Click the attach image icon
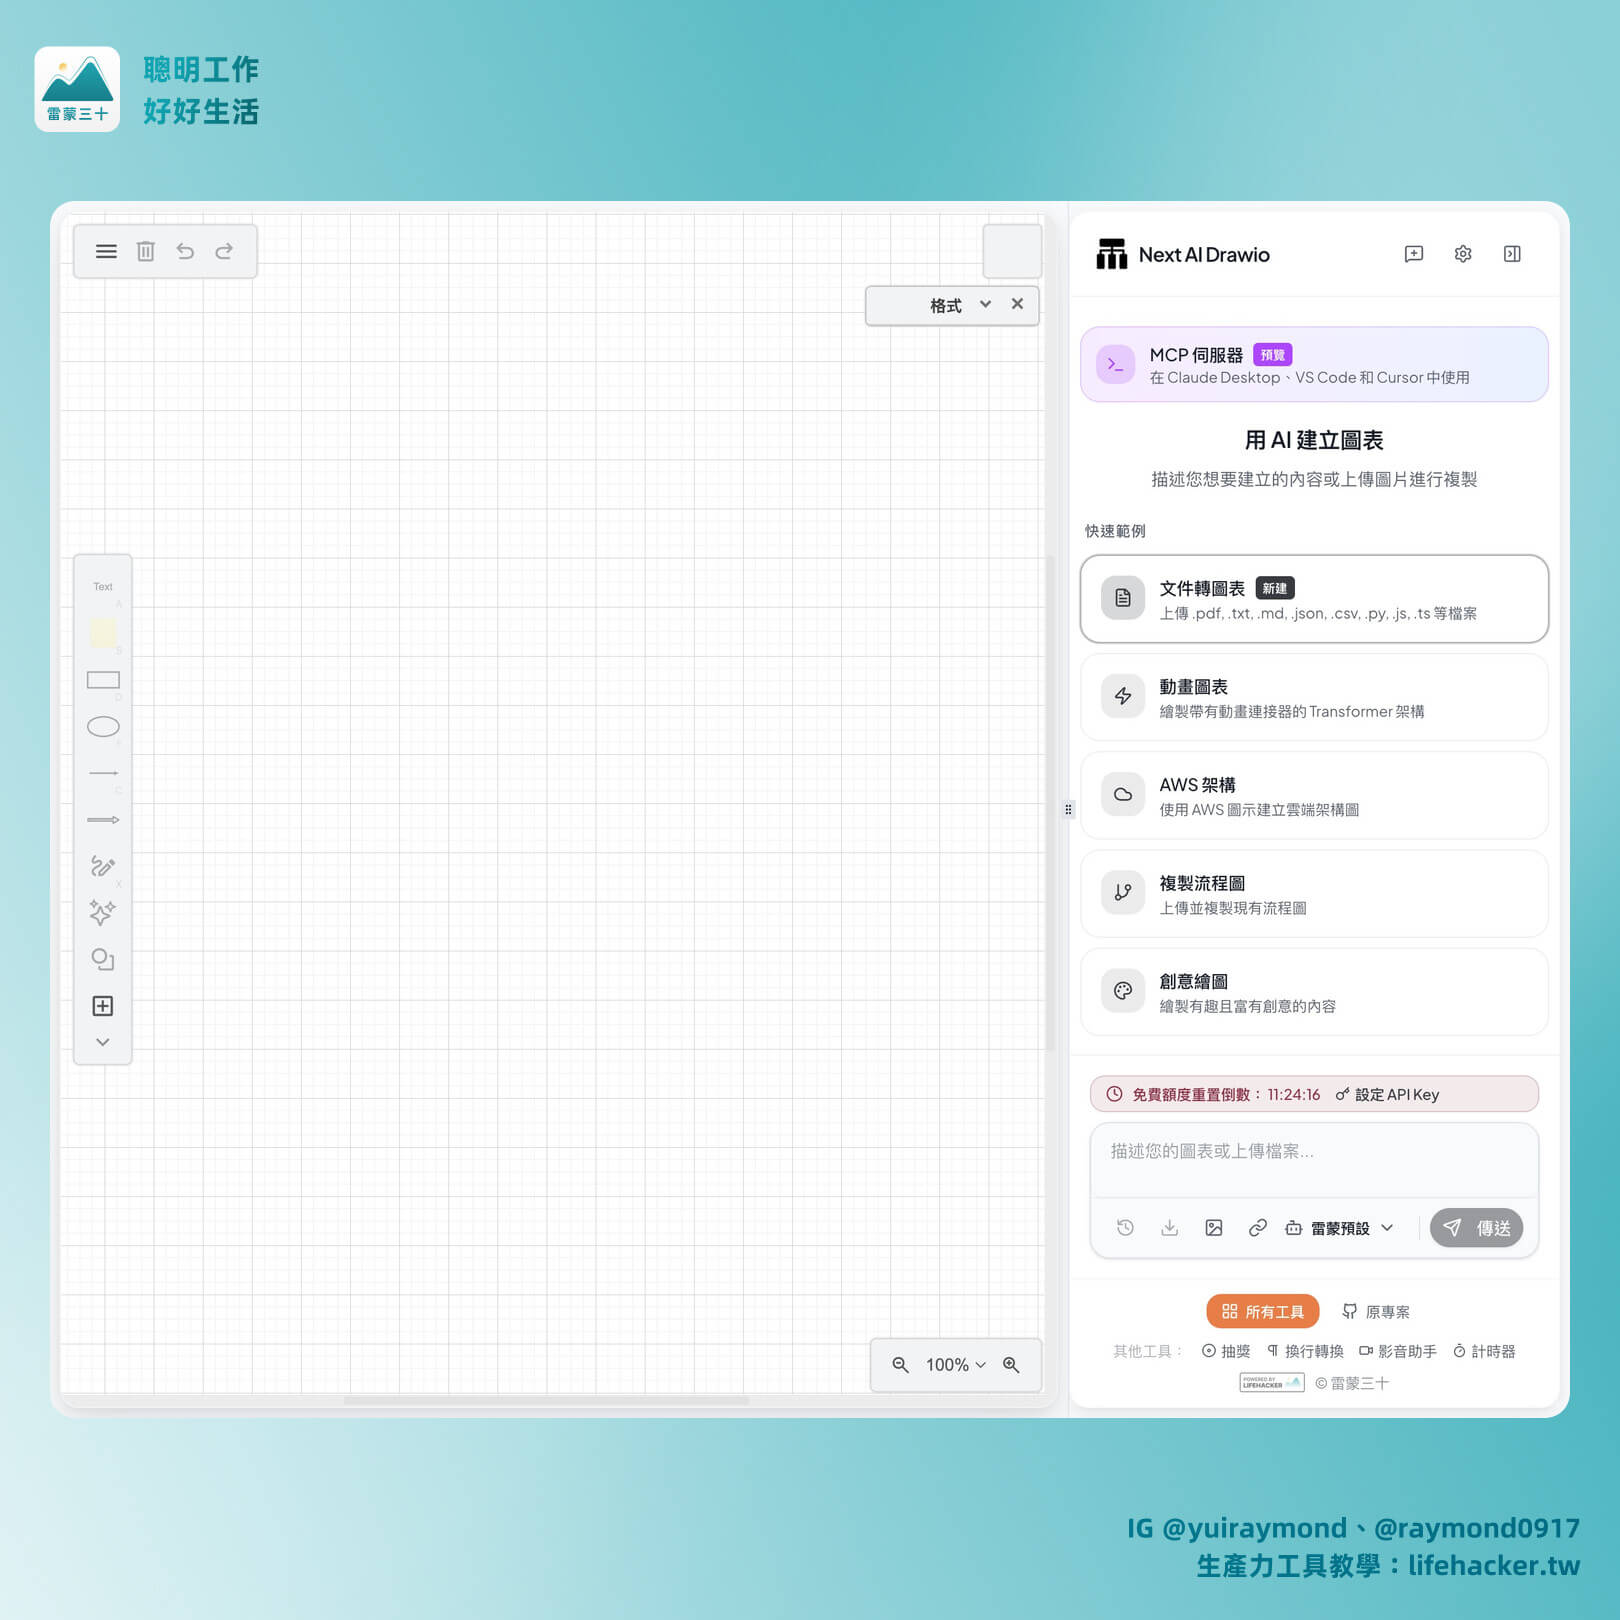 click(x=1213, y=1227)
